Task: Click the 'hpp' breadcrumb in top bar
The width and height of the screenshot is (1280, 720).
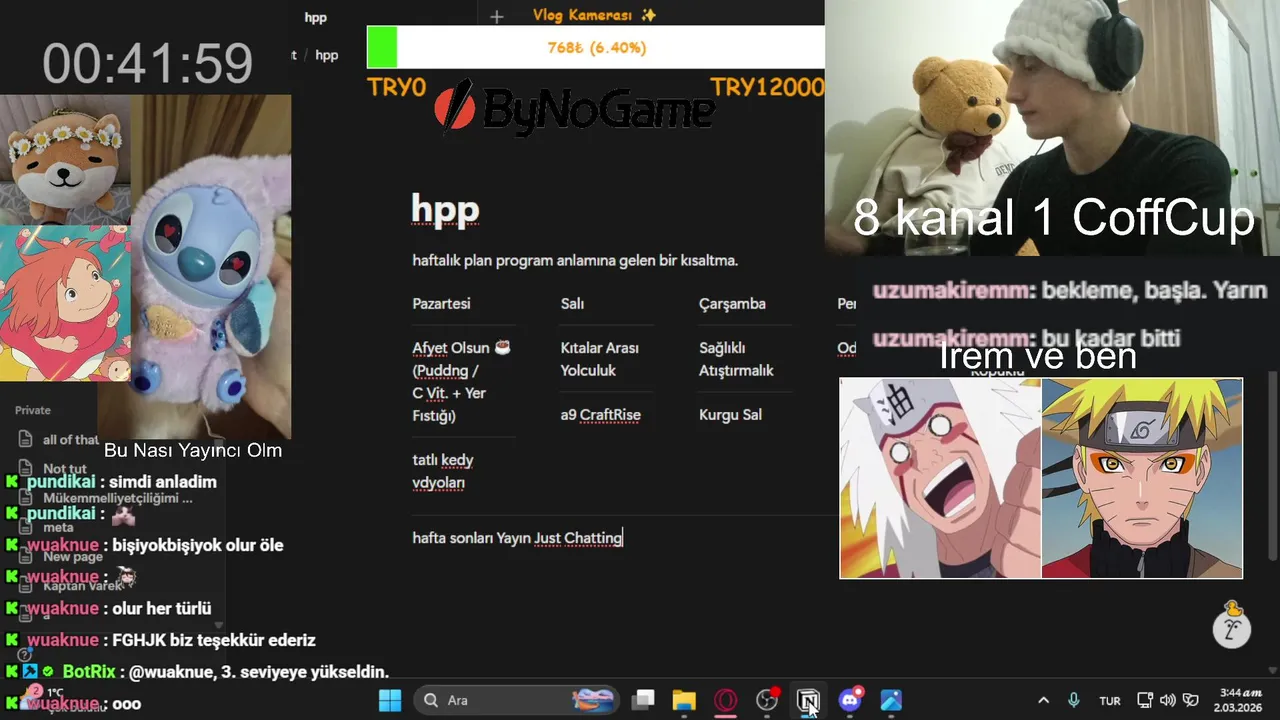Action: (x=327, y=55)
